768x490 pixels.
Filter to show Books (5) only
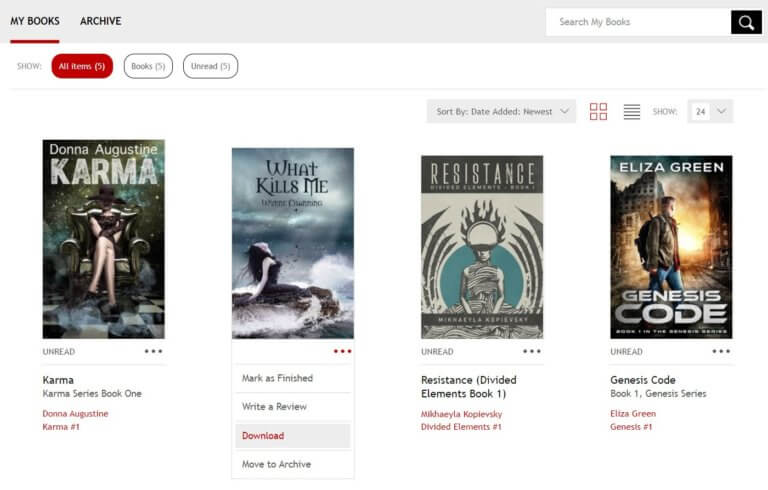pos(148,66)
